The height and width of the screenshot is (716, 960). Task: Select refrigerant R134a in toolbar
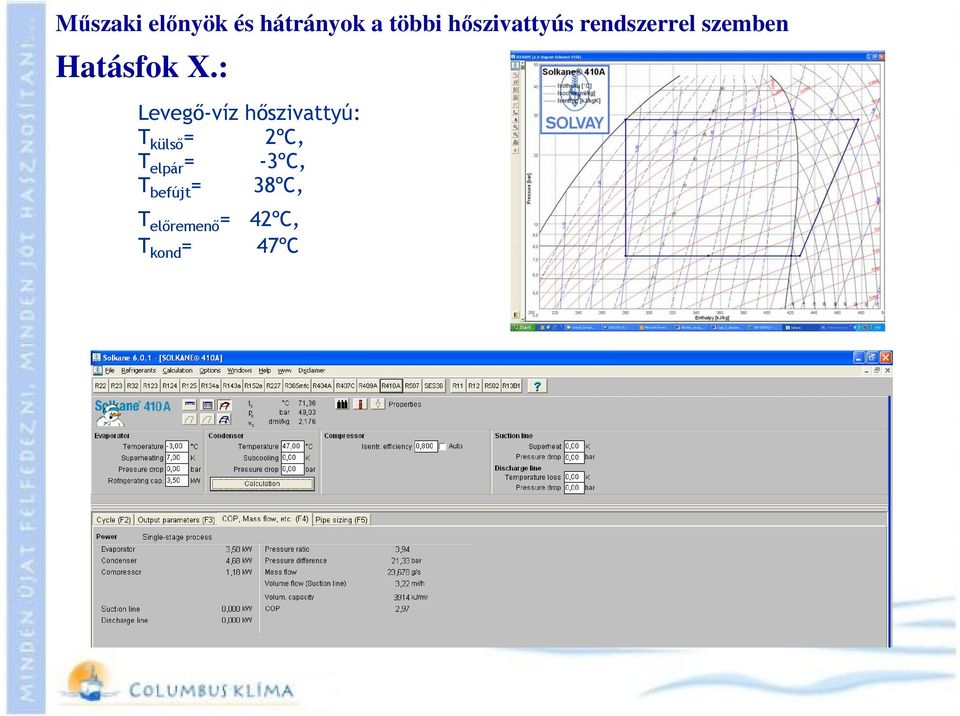pos(209,386)
